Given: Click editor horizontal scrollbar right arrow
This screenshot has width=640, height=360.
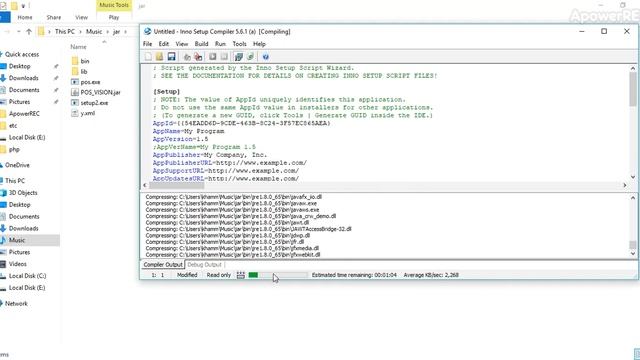Looking at the screenshot, I should click(624, 185).
